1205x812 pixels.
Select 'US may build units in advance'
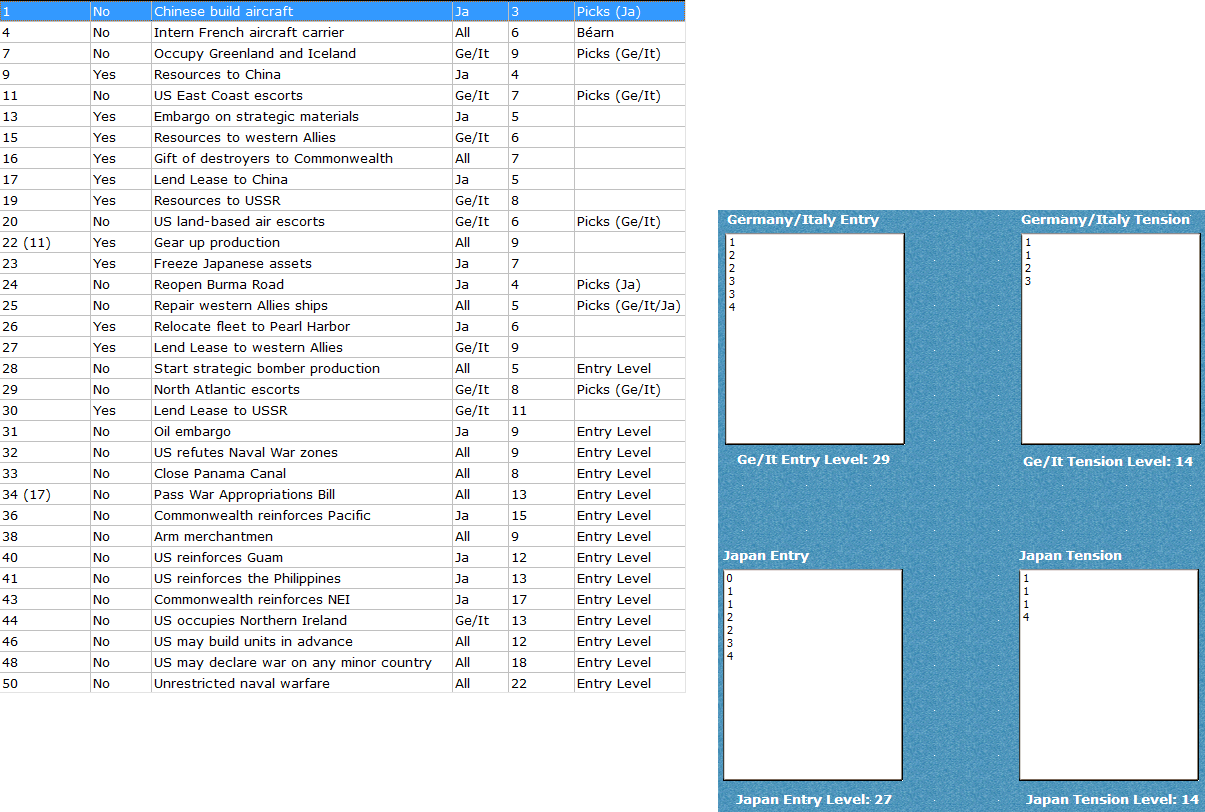(x=343, y=641)
